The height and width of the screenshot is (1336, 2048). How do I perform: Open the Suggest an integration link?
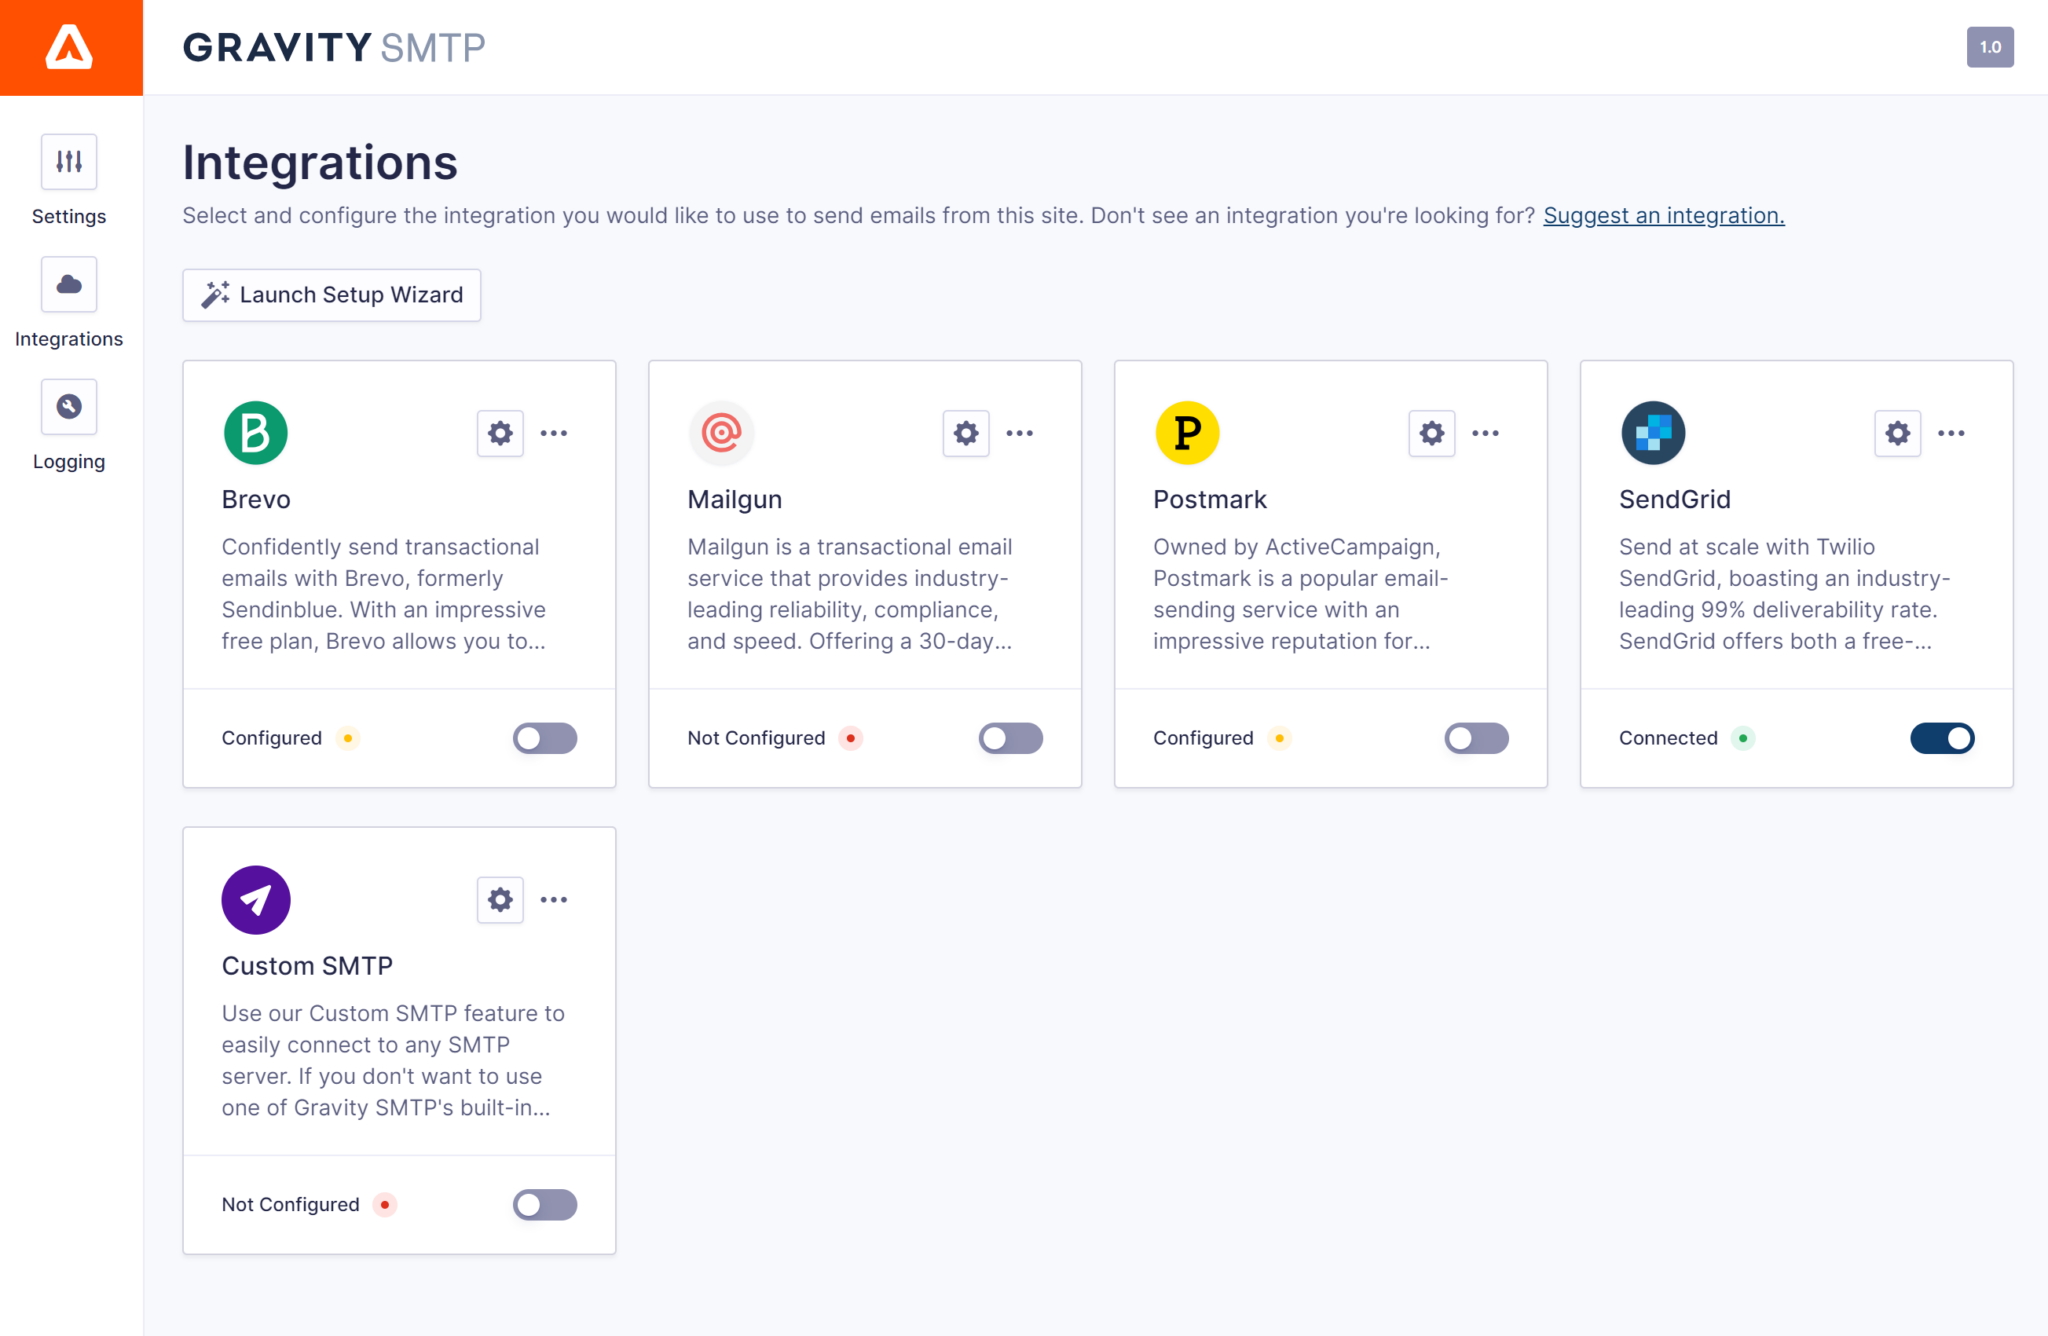pyautogui.click(x=1663, y=215)
